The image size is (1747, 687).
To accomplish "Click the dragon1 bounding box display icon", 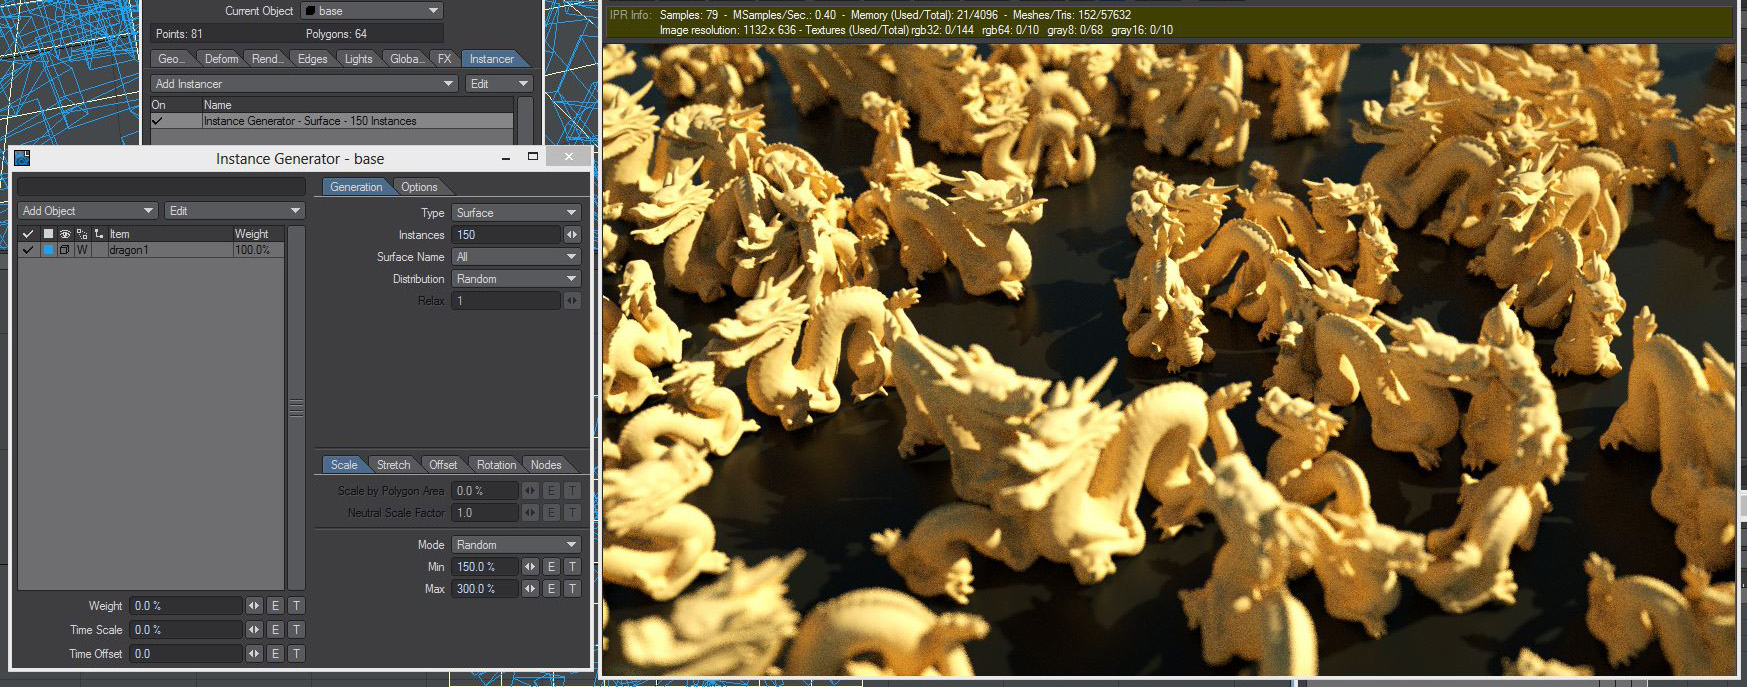I will pyautogui.click(x=65, y=250).
